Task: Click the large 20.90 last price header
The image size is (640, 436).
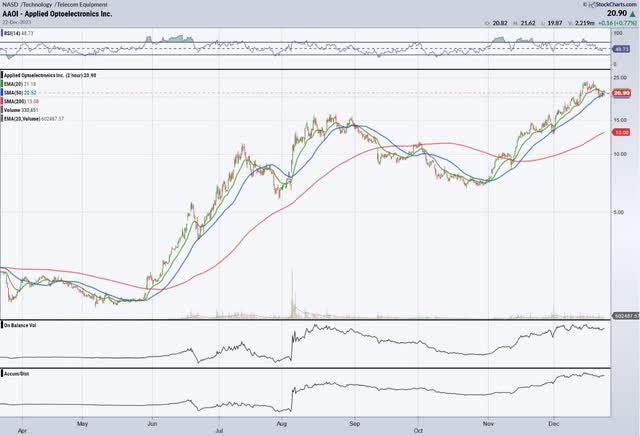Action: tap(617, 13)
